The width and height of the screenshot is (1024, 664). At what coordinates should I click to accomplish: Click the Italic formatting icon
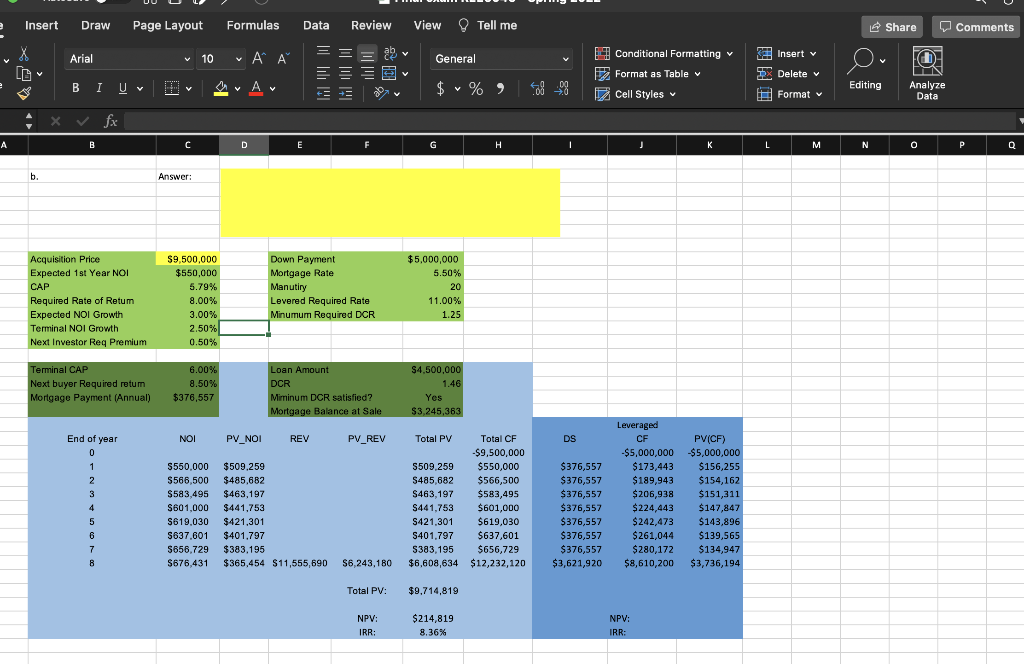[99, 88]
